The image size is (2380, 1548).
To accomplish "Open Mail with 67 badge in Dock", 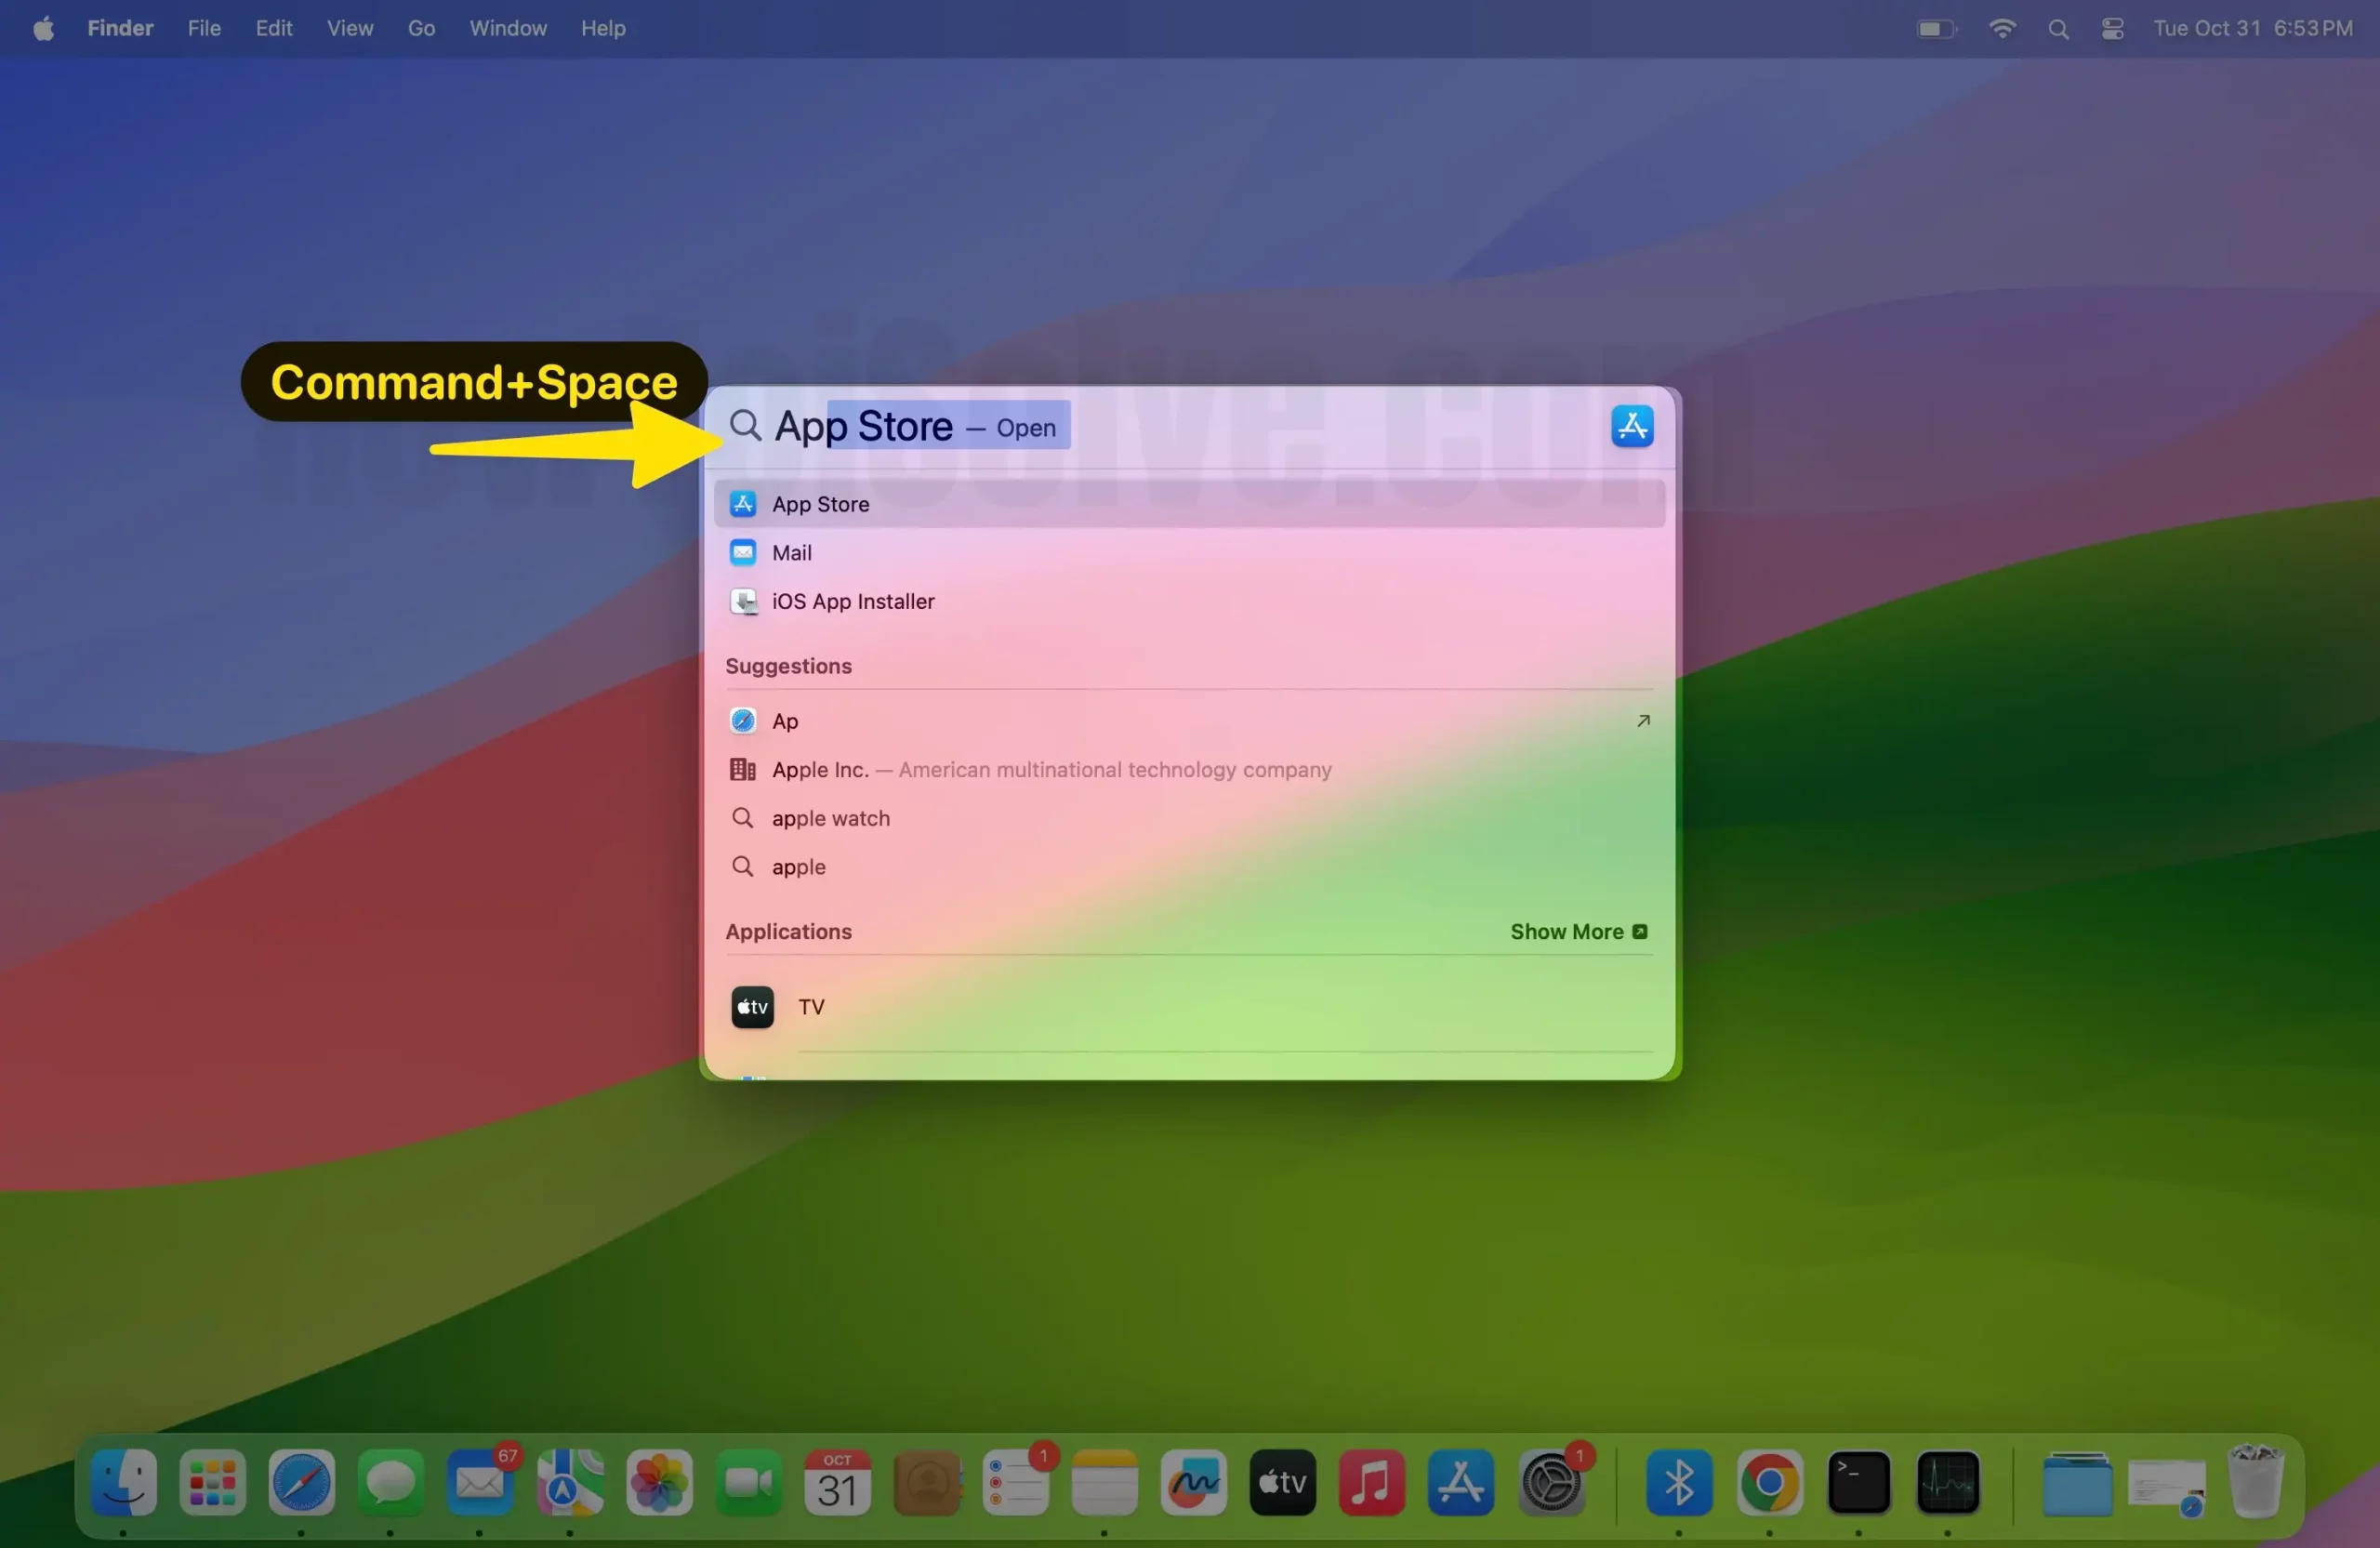I will (x=480, y=1482).
